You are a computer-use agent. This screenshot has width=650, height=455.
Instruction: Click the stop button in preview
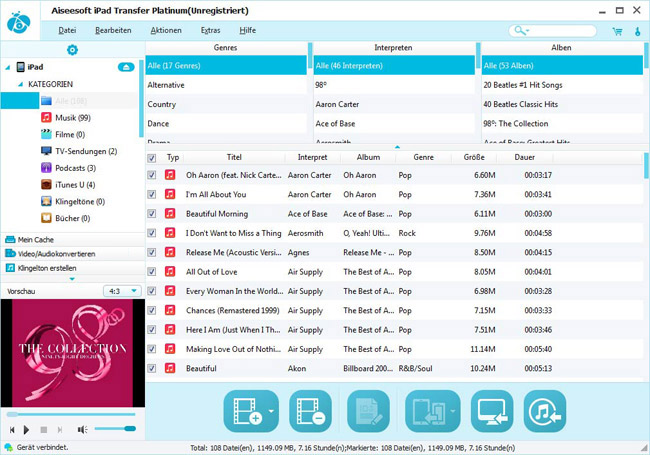pyautogui.click(x=44, y=430)
